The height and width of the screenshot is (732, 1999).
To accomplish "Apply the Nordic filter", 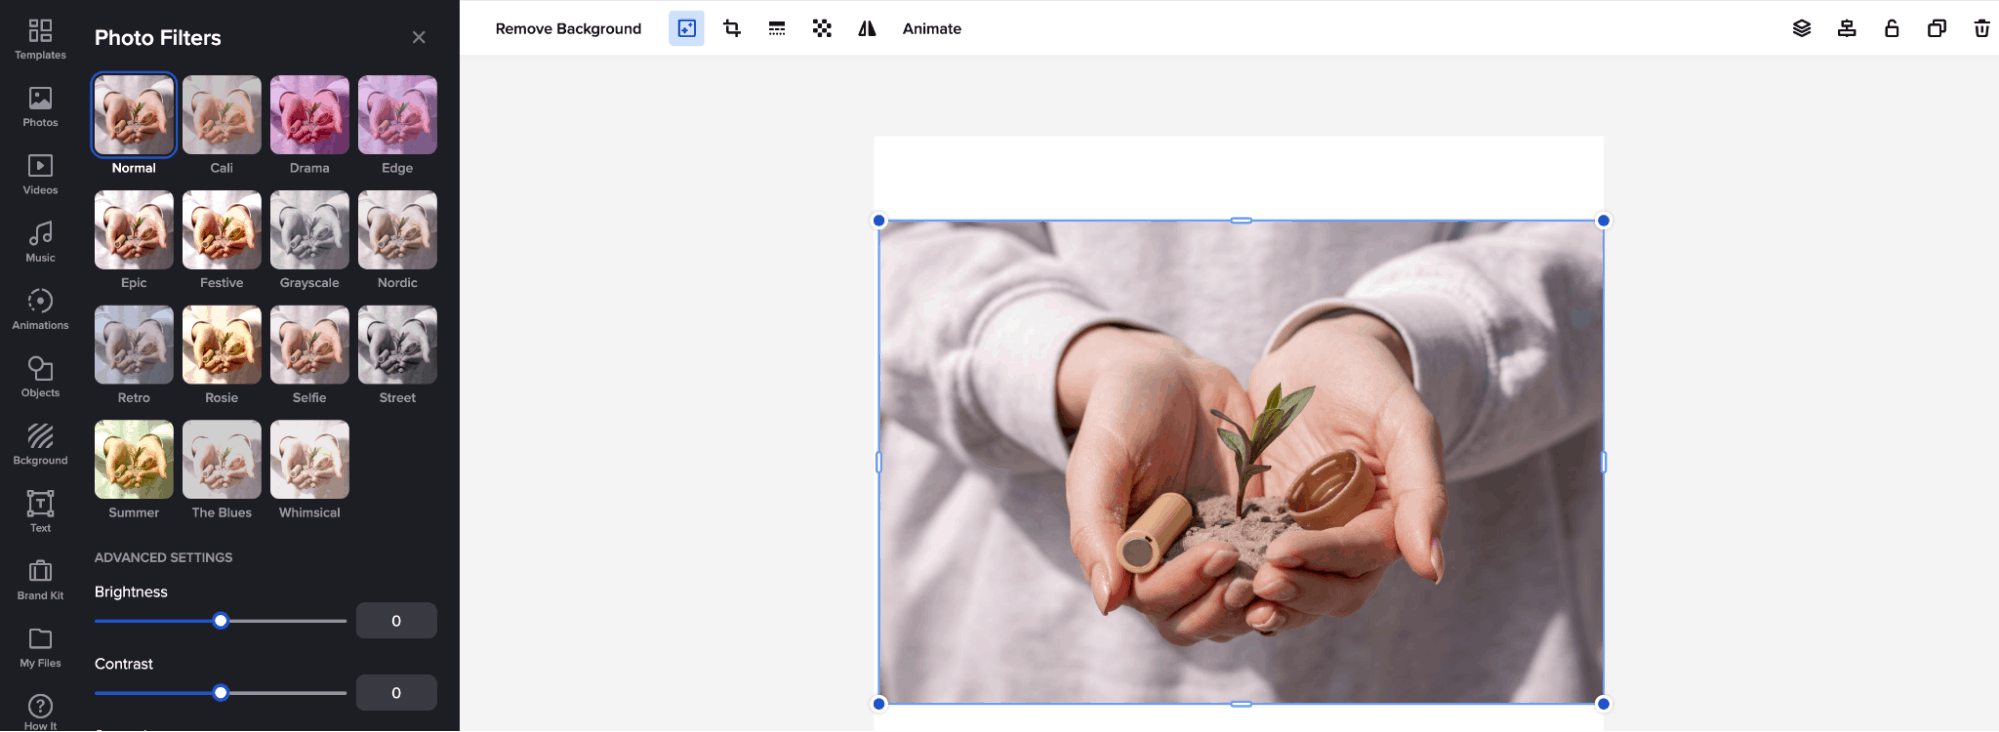I will pyautogui.click(x=398, y=230).
